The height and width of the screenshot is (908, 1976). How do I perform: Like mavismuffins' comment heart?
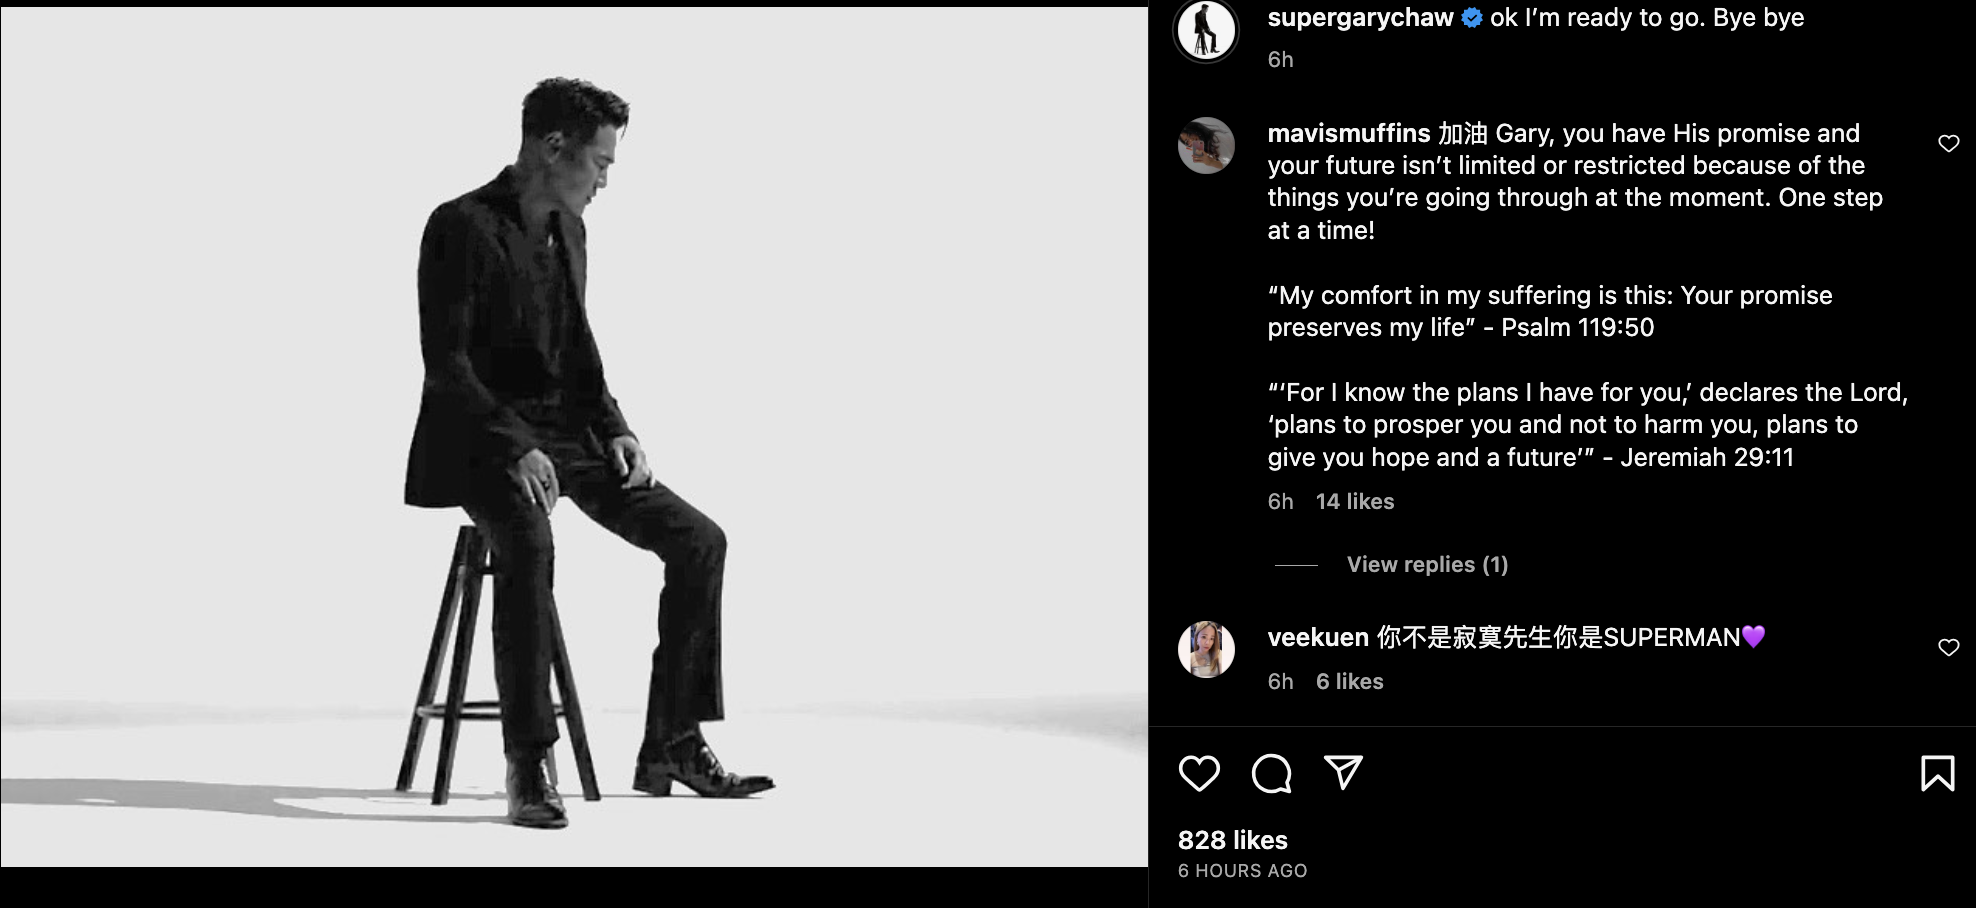pyautogui.click(x=1948, y=144)
